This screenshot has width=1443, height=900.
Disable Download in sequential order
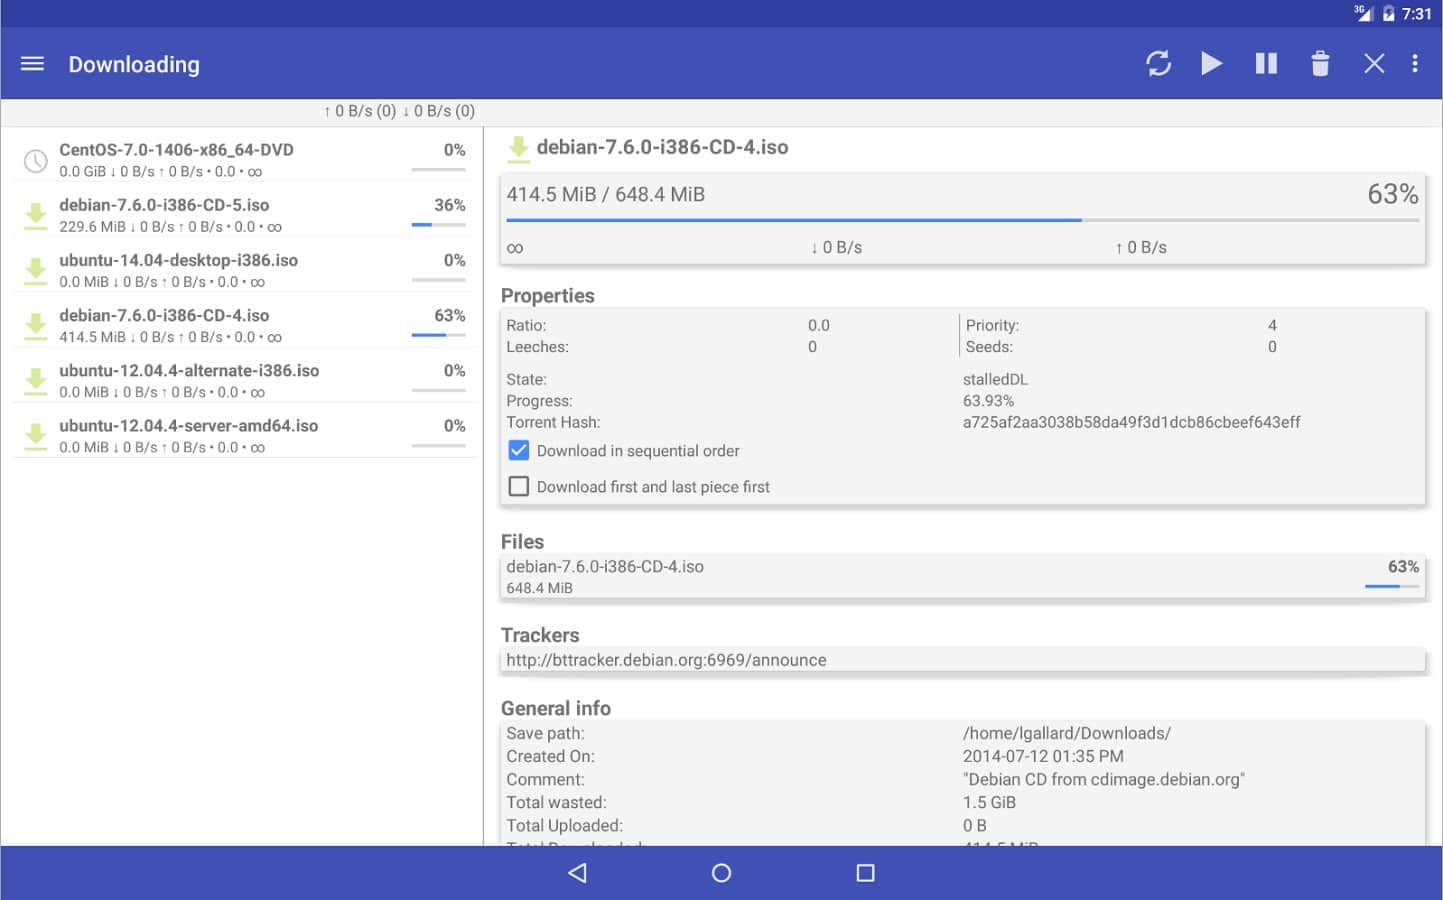(519, 451)
